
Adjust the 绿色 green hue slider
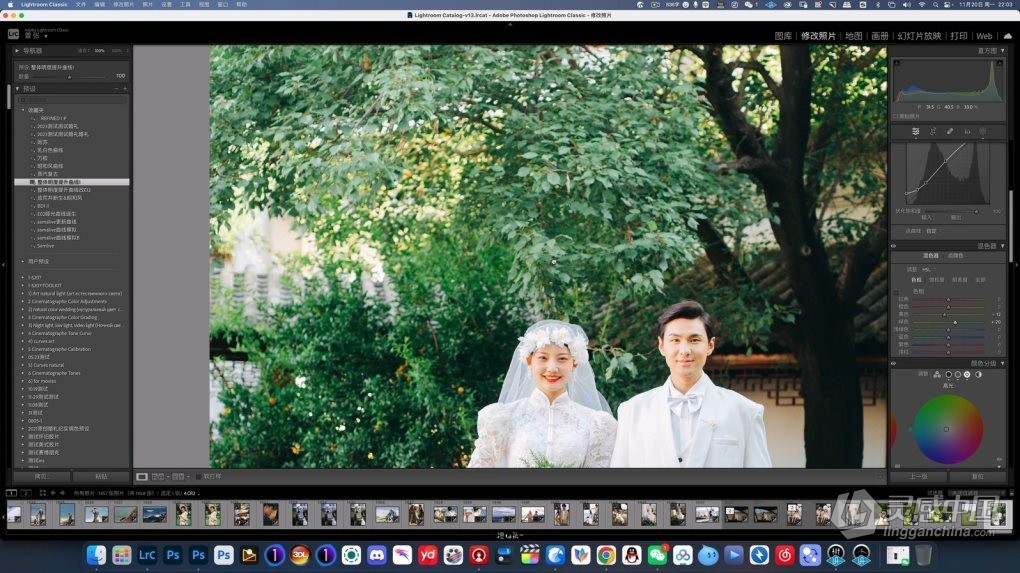(955, 321)
